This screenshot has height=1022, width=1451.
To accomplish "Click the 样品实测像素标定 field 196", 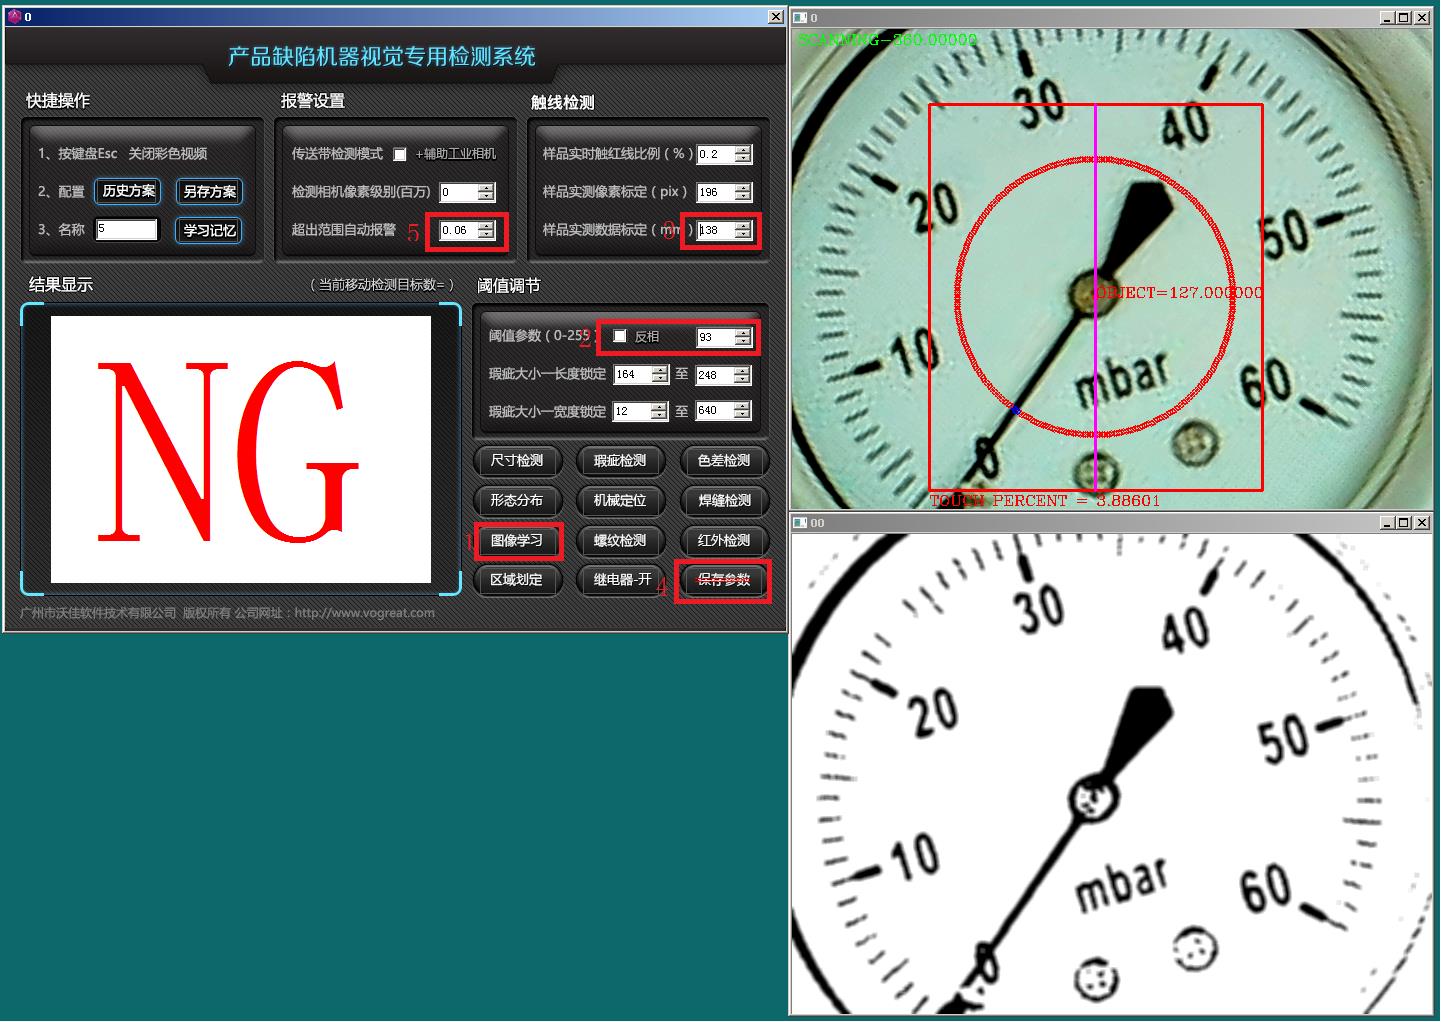I will [x=716, y=192].
